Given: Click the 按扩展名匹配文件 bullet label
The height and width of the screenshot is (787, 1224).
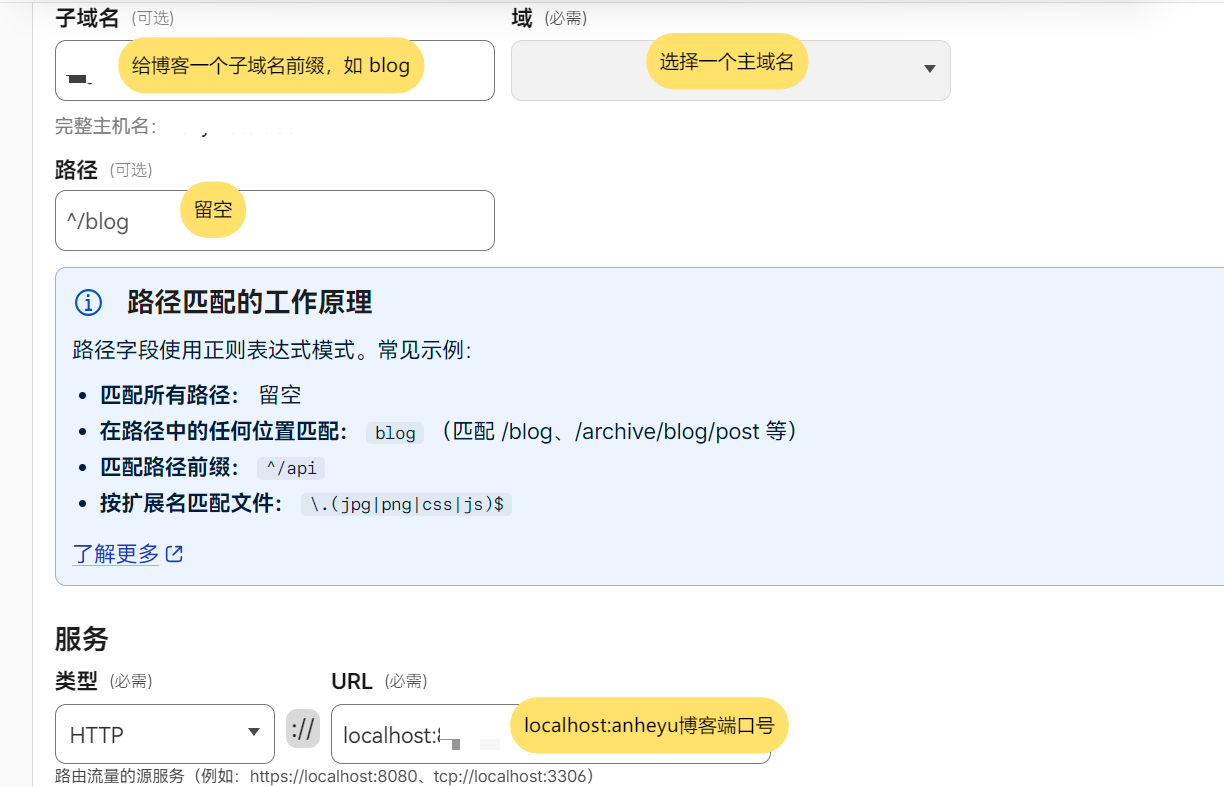Looking at the screenshot, I should [x=191, y=504].
